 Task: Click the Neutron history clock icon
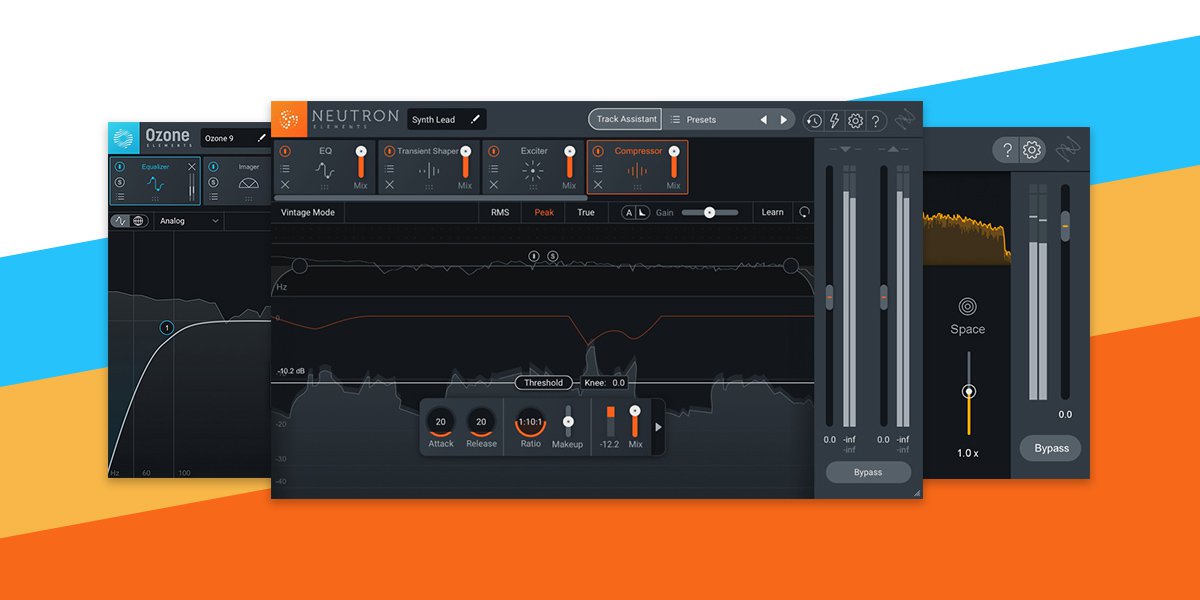(813, 119)
